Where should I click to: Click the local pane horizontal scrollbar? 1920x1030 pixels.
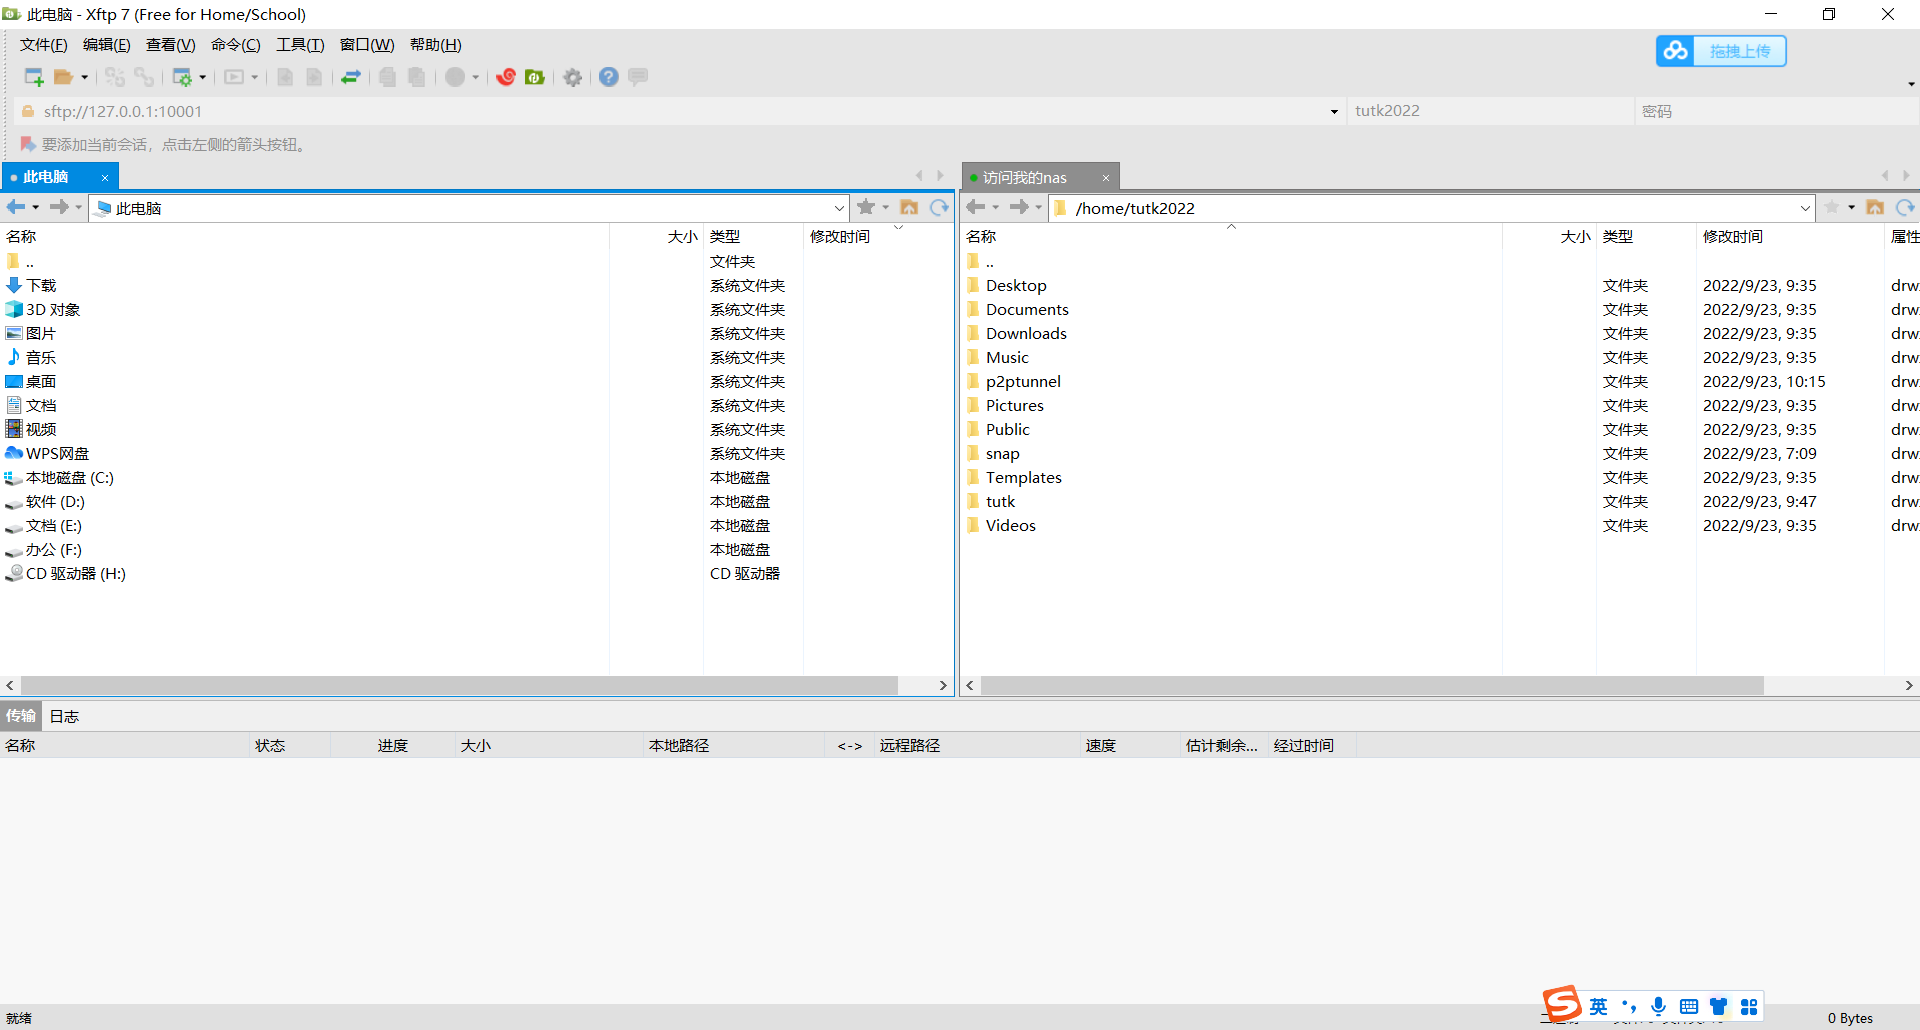[x=460, y=685]
